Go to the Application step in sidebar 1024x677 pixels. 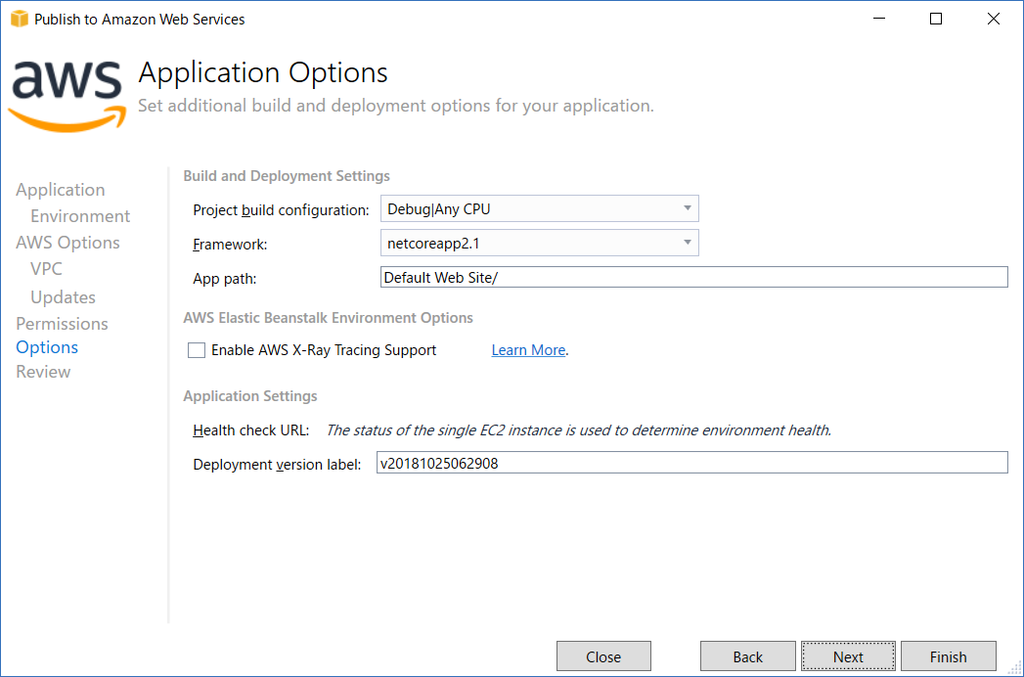coord(60,190)
